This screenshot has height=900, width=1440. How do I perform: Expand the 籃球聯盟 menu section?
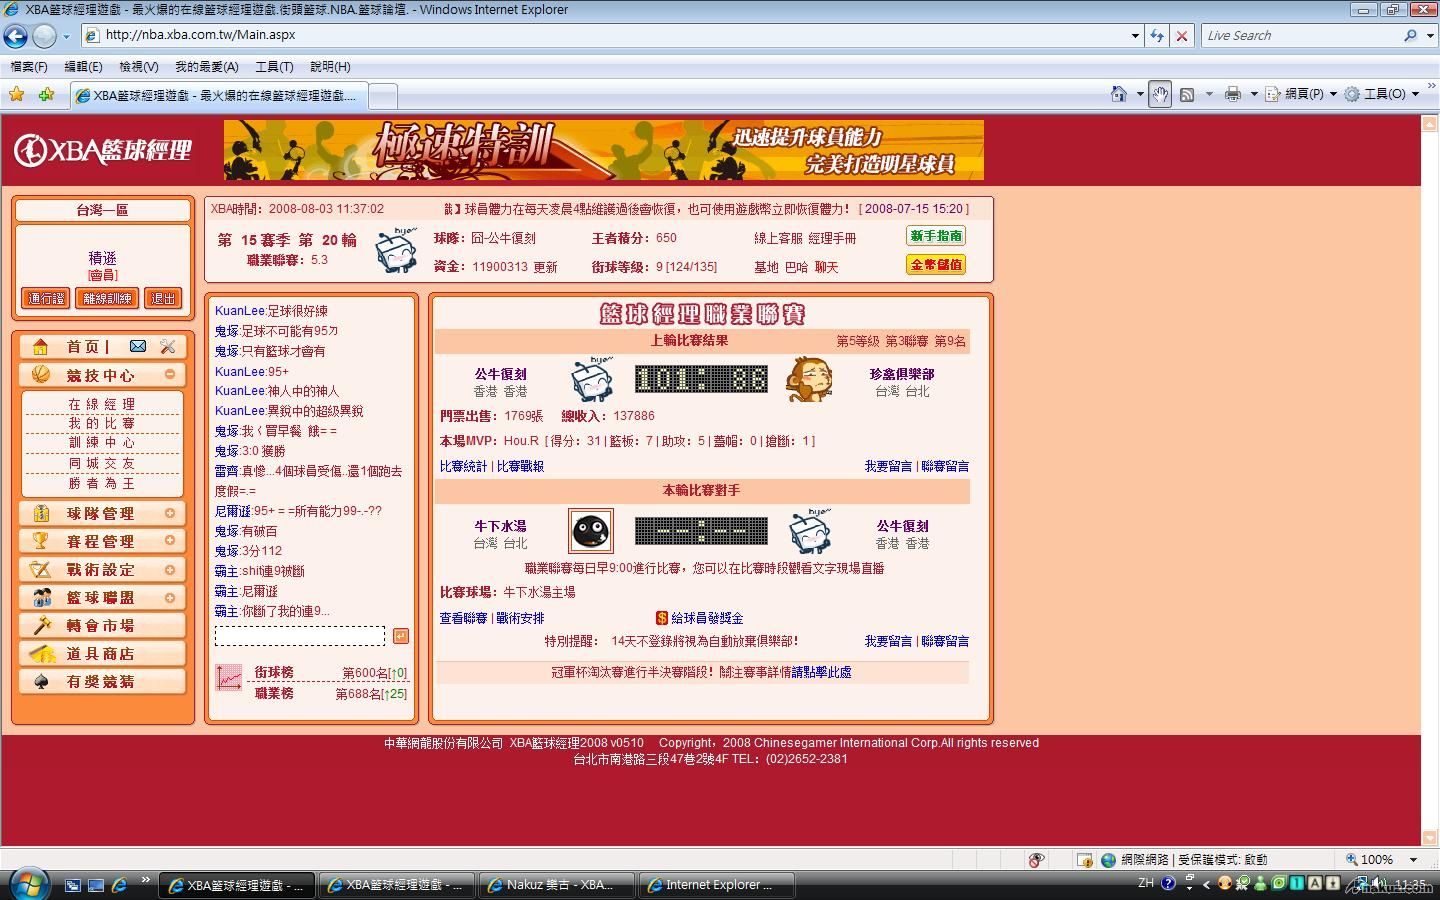coord(169,597)
